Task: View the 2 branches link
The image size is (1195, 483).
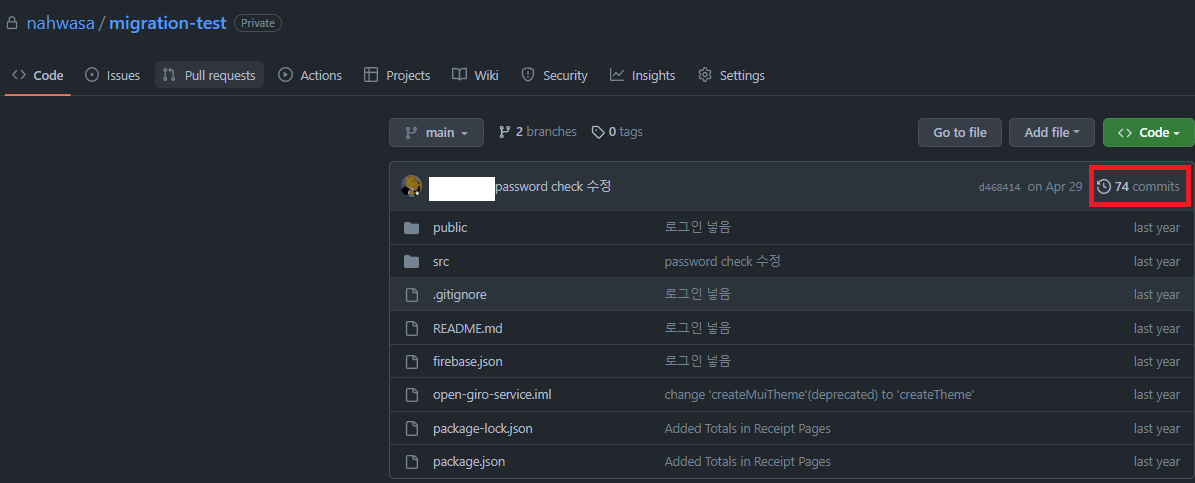Action: (537, 132)
